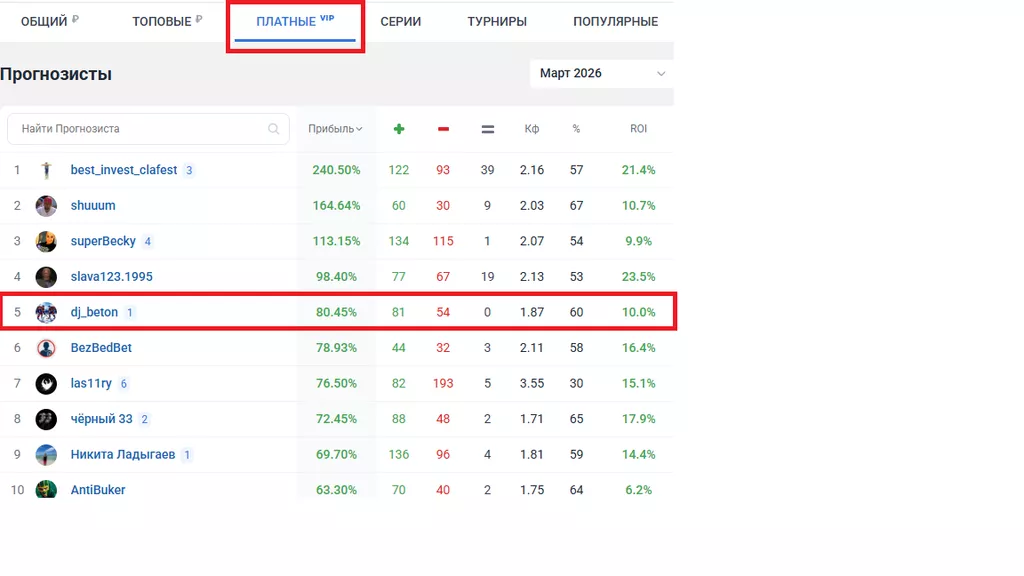
Task: Click superBecky profile avatar
Action: coord(46,241)
